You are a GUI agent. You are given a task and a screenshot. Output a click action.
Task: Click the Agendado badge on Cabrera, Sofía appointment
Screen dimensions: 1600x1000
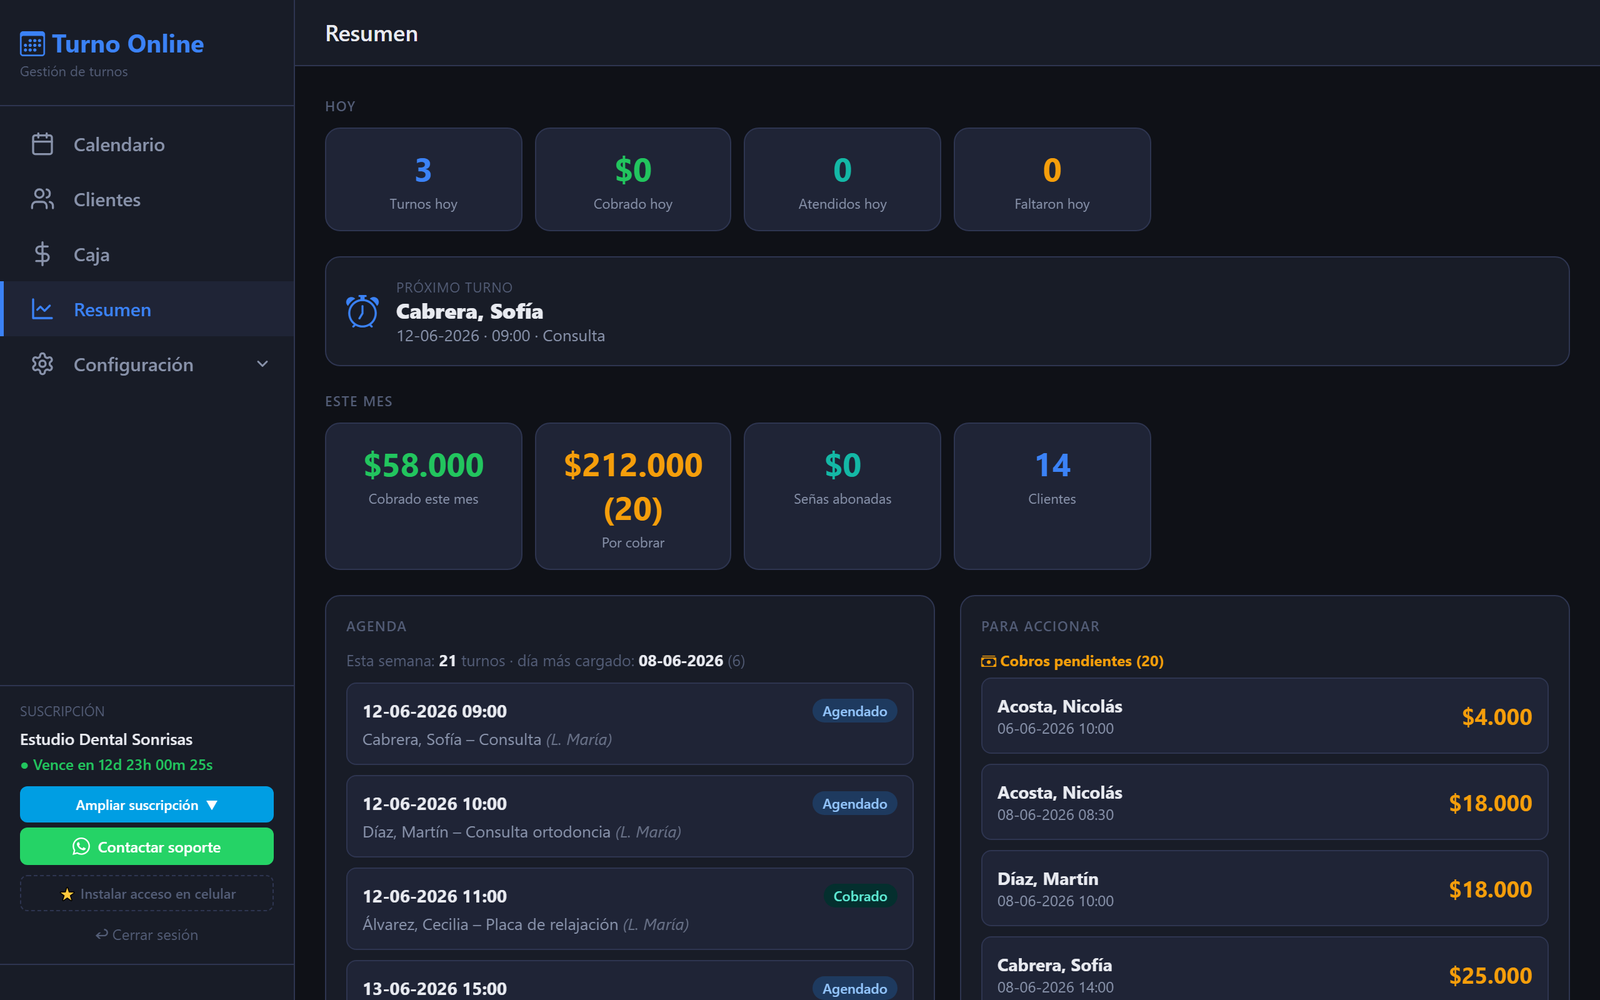pyautogui.click(x=855, y=711)
